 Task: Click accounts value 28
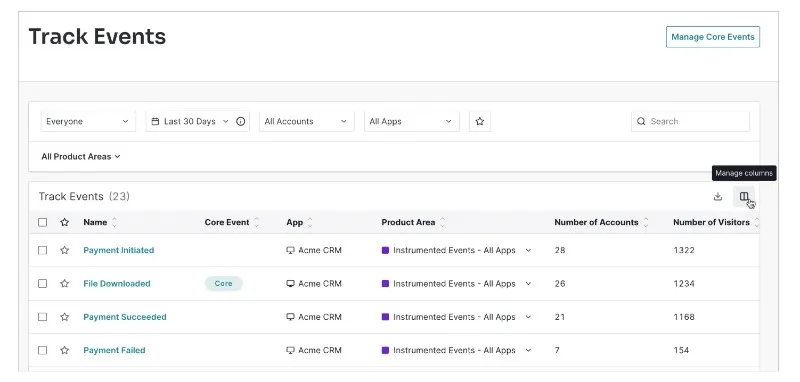coord(560,250)
